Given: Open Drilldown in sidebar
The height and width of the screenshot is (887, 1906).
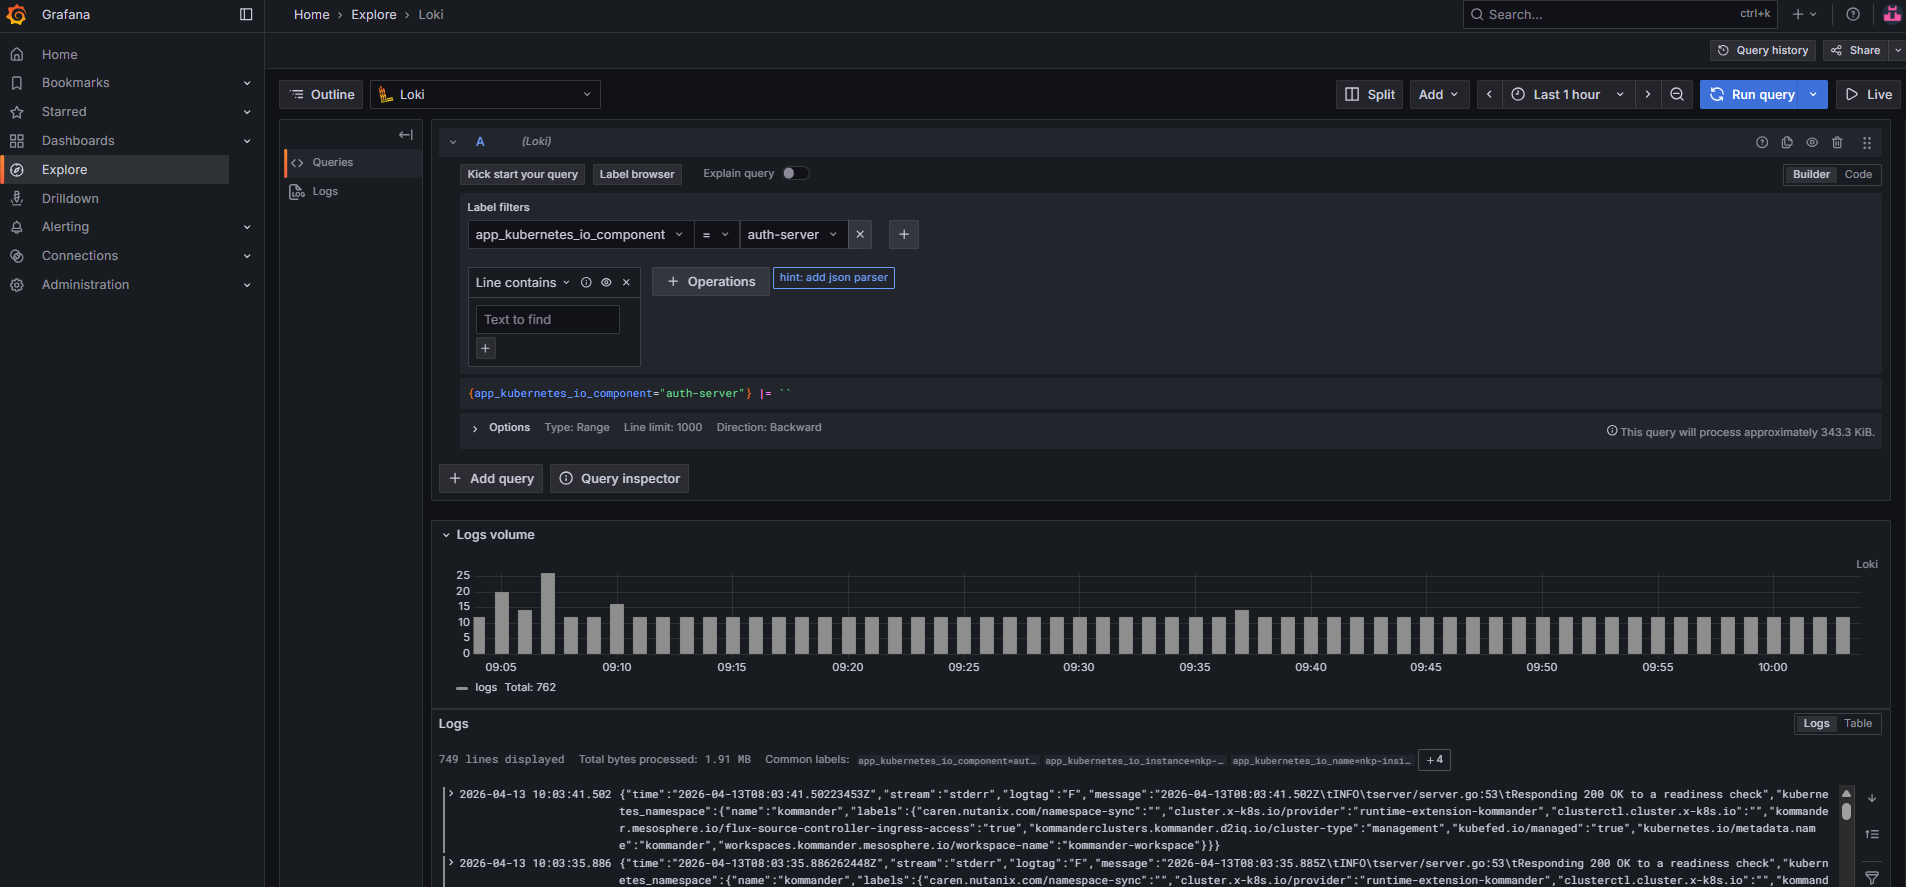Looking at the screenshot, I should (70, 199).
